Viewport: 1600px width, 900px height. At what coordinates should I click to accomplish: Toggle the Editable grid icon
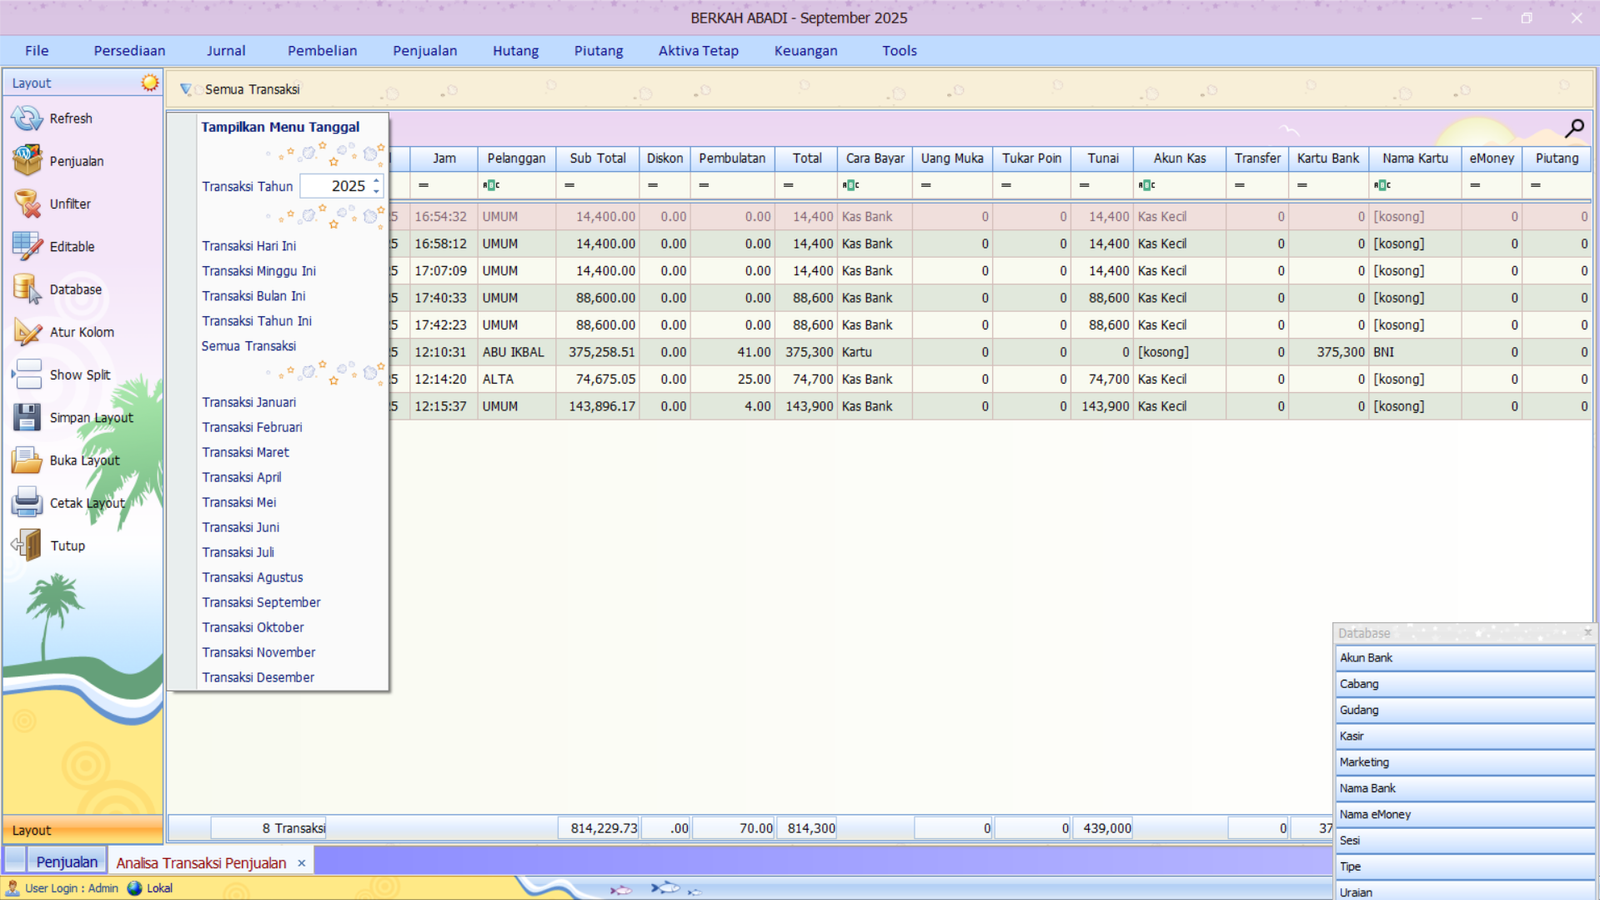[x=27, y=247]
